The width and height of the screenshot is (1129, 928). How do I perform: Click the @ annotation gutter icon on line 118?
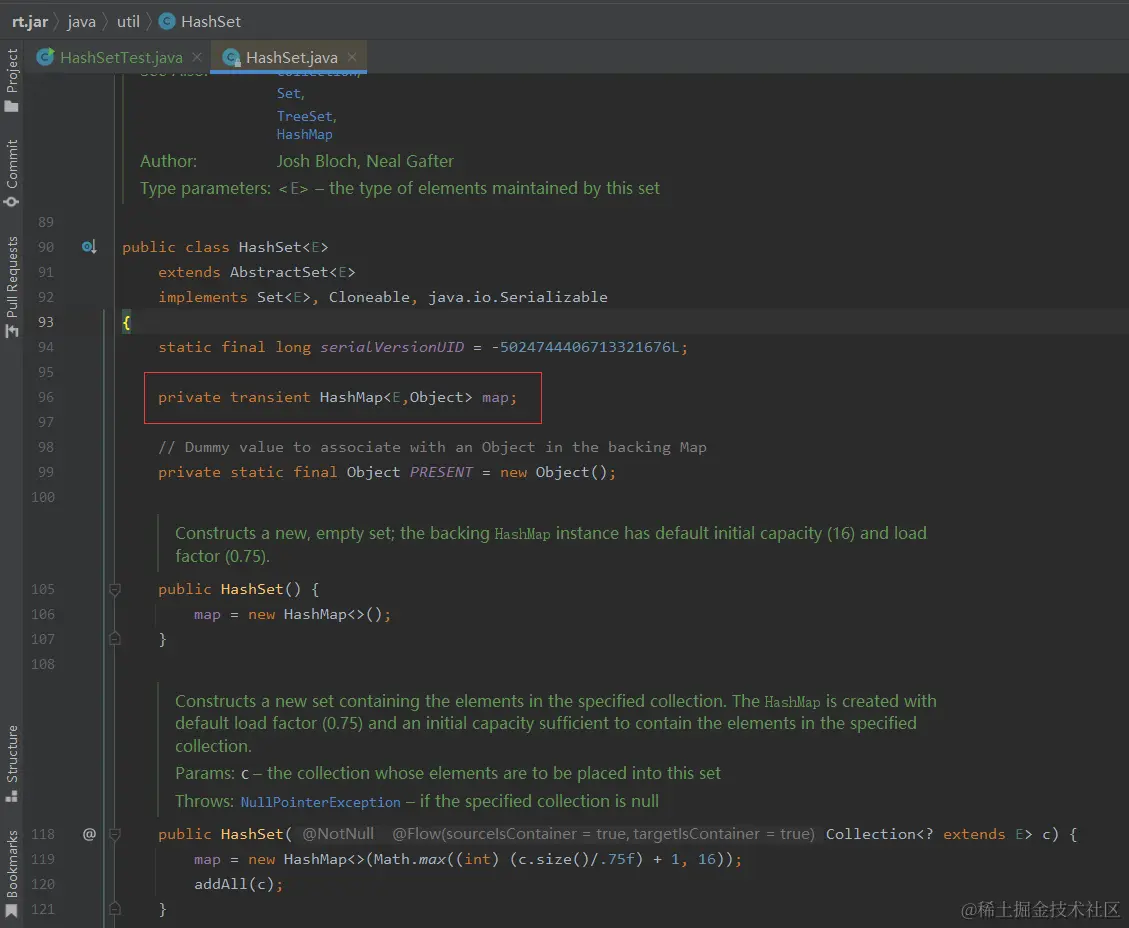pyautogui.click(x=89, y=834)
